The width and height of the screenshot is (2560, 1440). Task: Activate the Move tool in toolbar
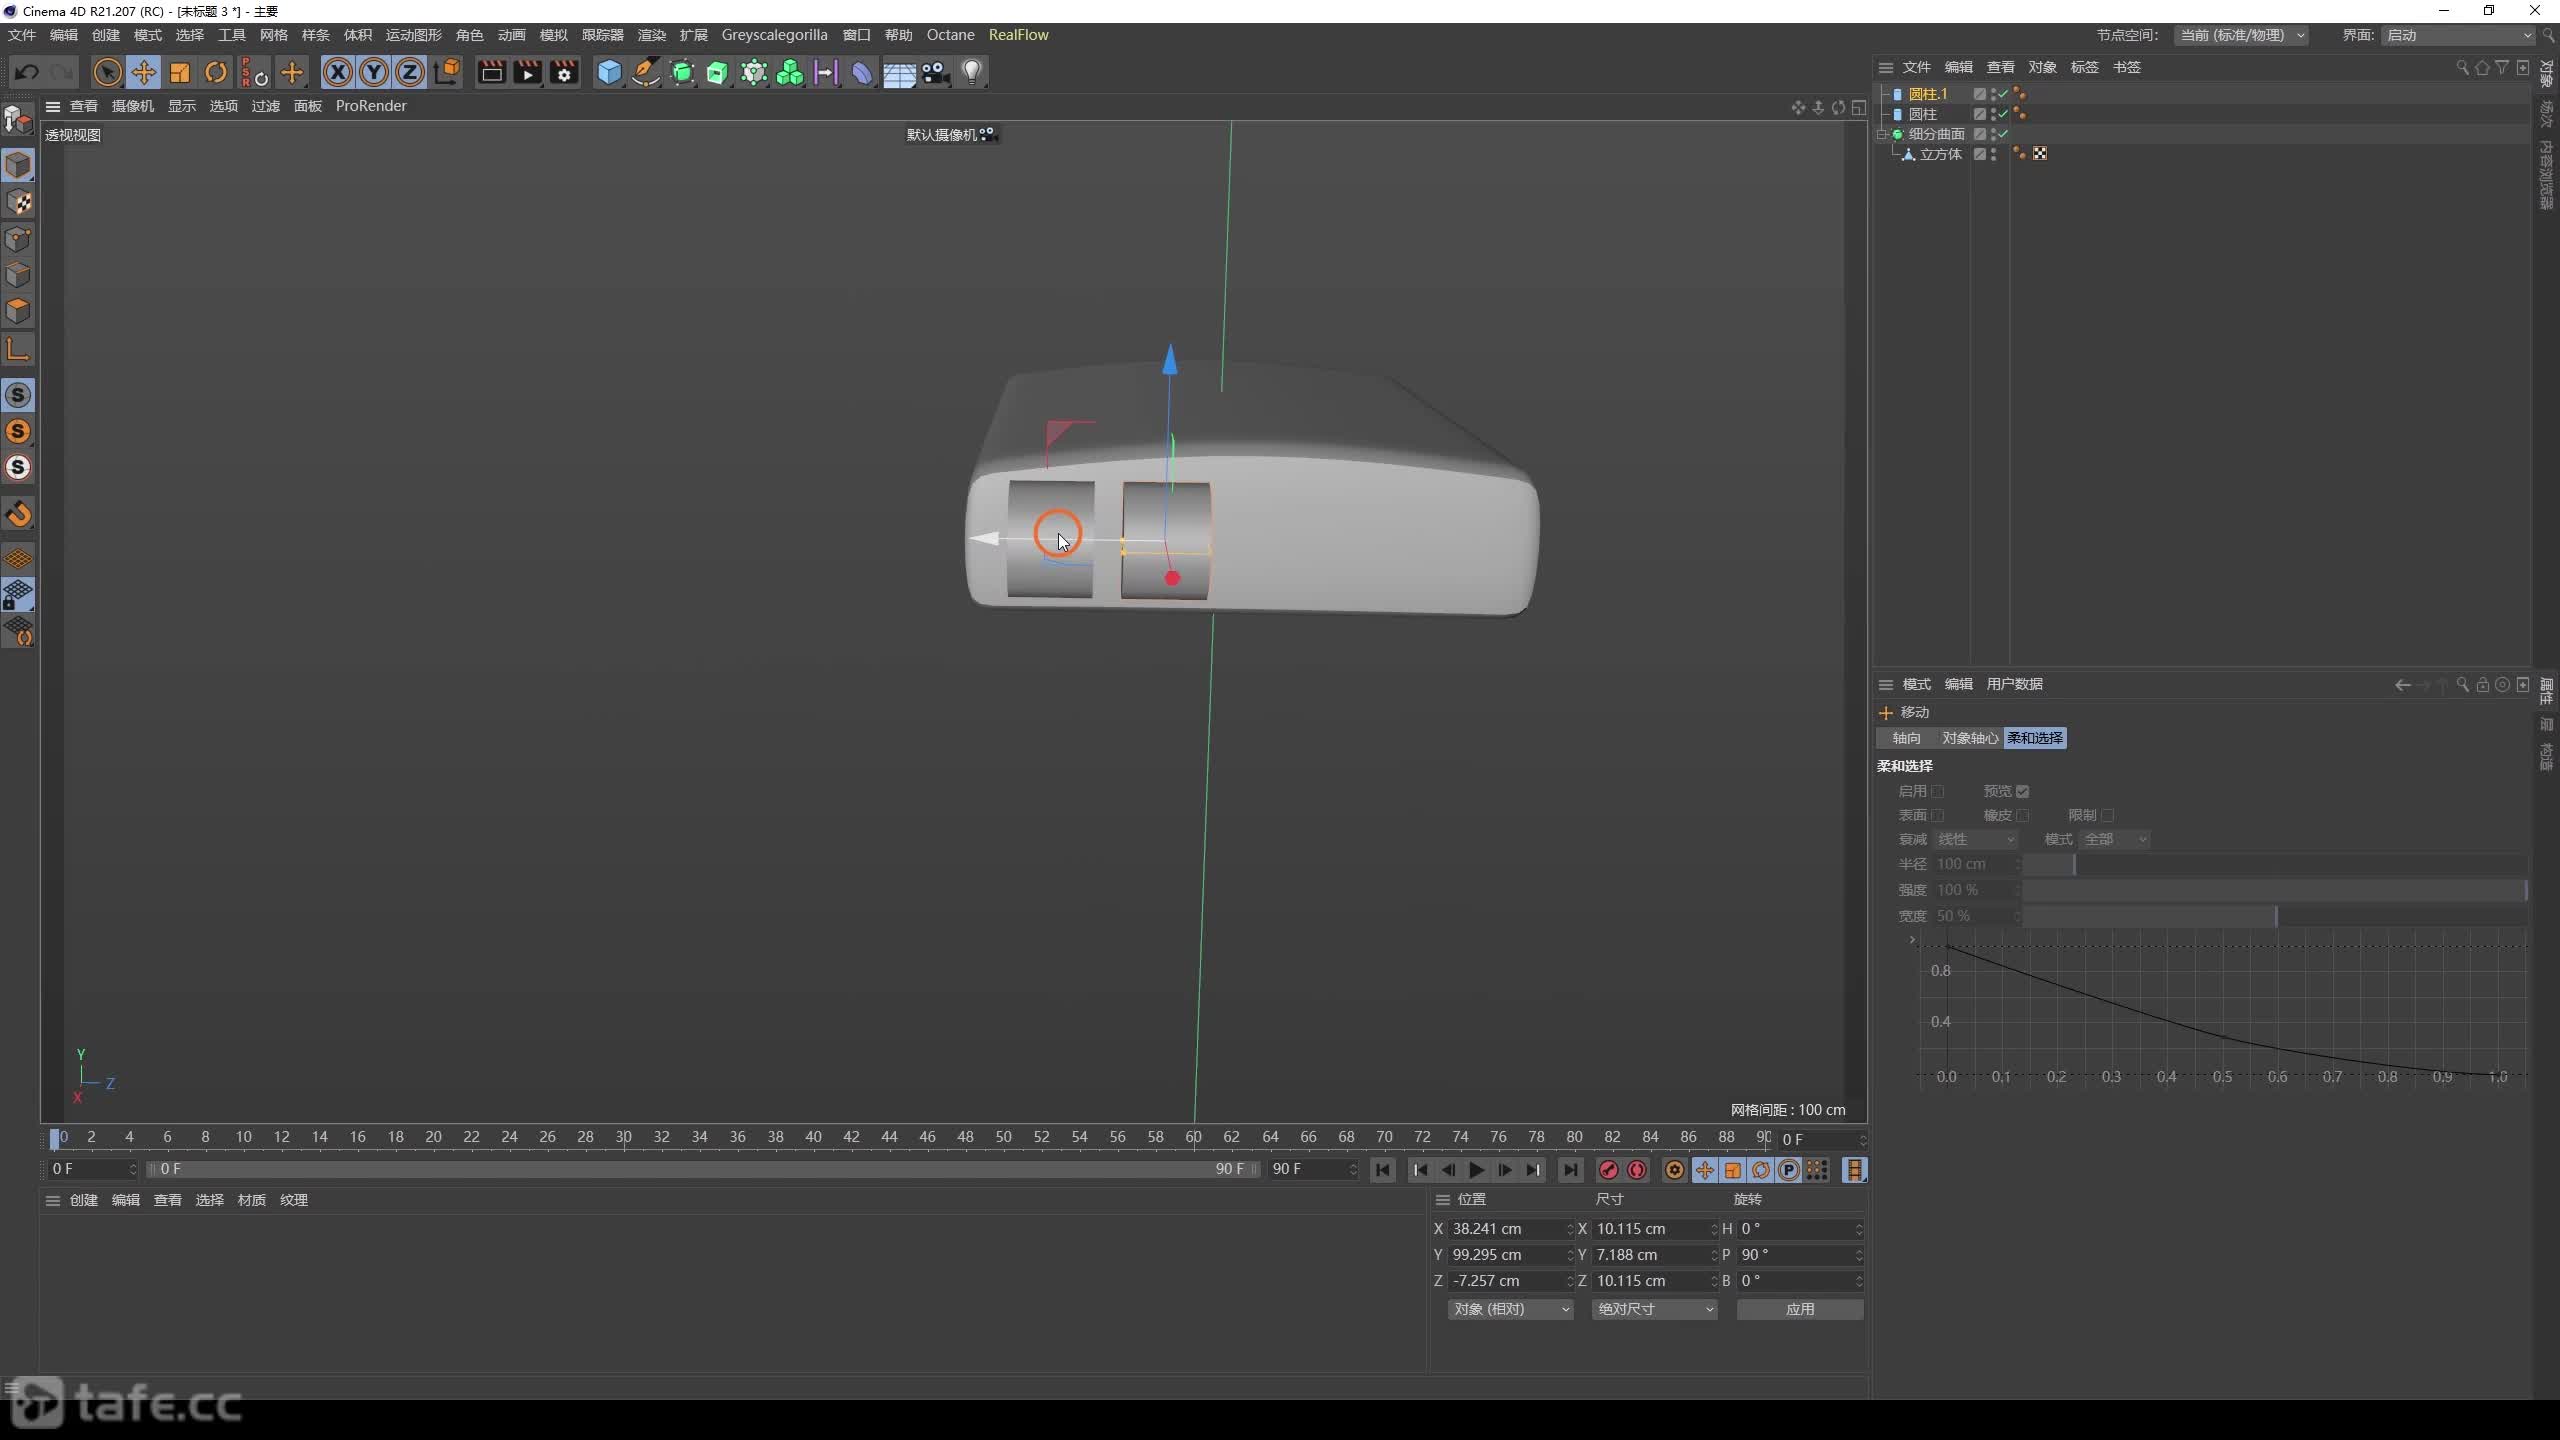[x=143, y=72]
